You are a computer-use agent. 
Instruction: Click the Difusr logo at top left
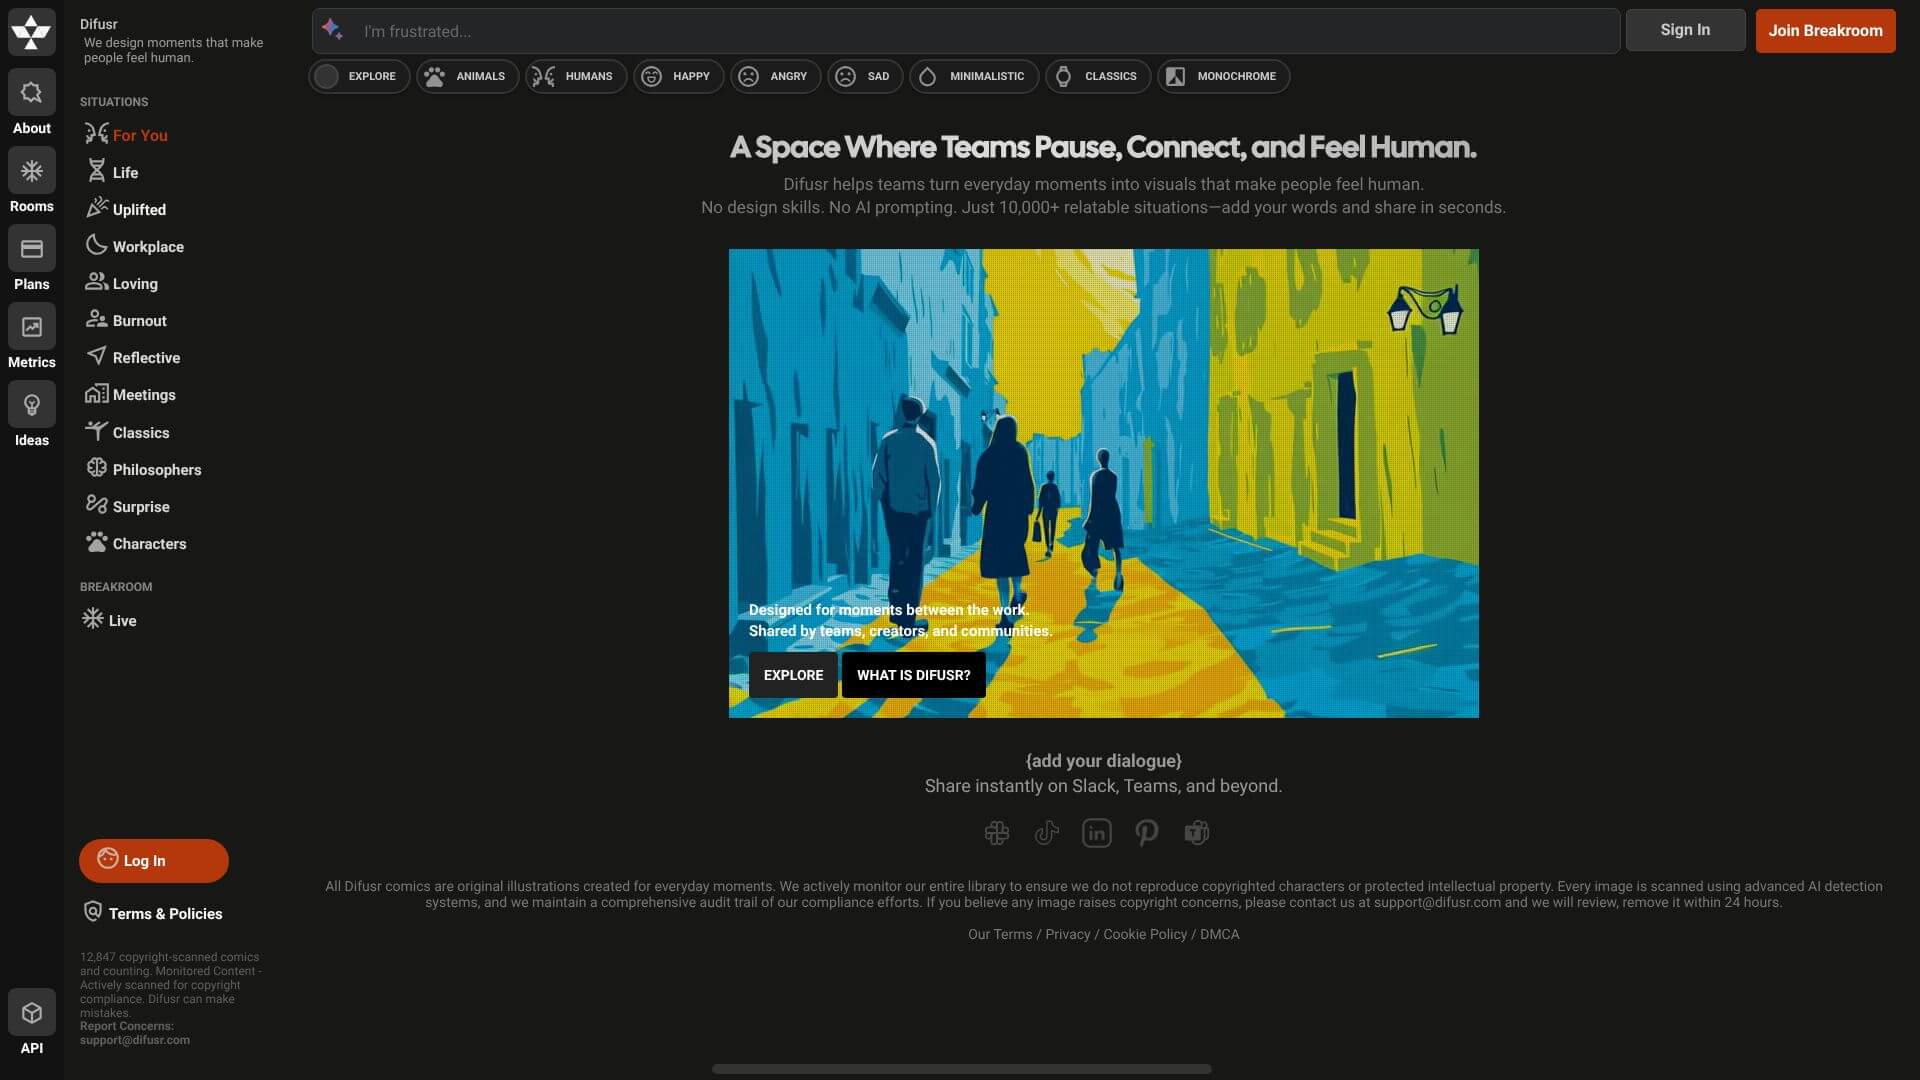(31, 31)
